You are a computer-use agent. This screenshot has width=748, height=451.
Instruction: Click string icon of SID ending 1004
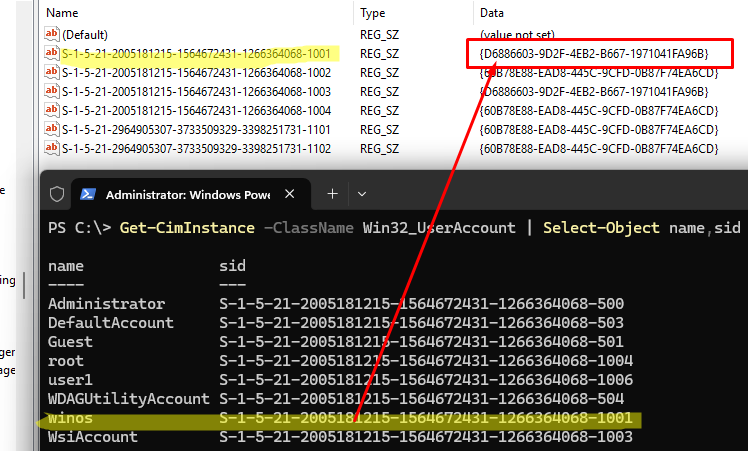click(x=52, y=110)
